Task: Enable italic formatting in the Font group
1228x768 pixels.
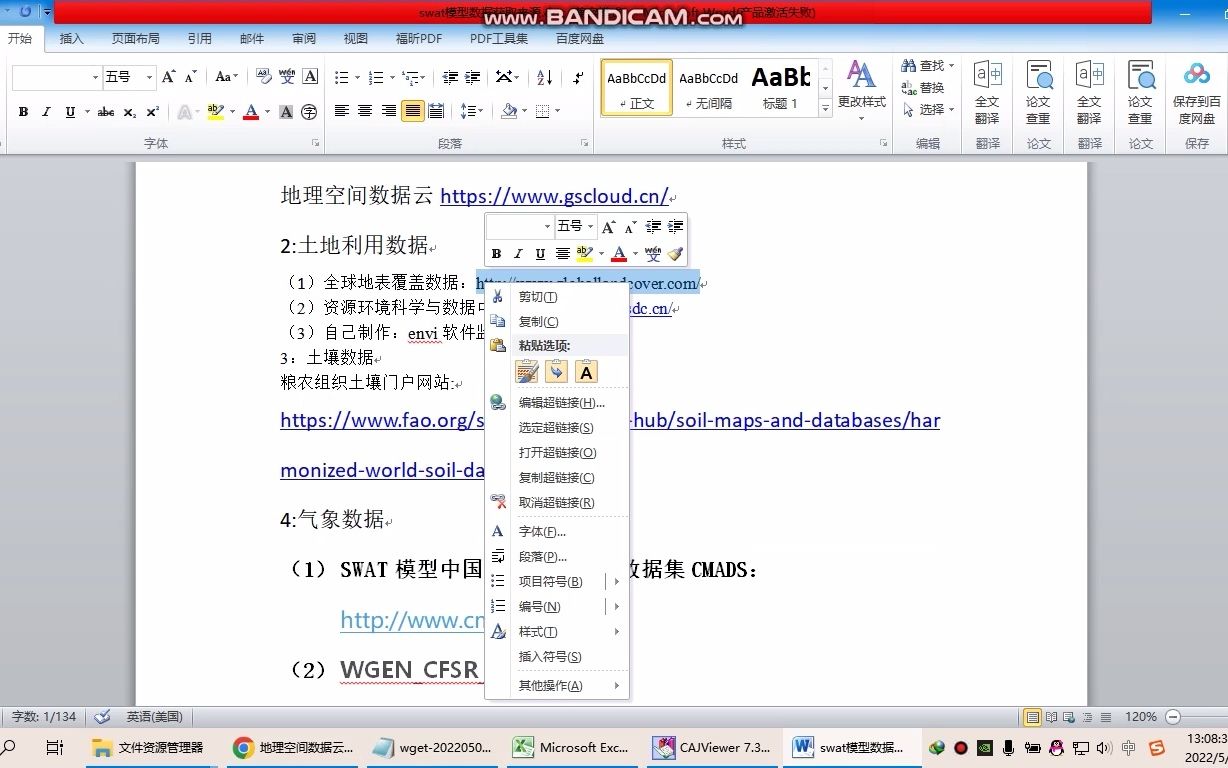Action: 46,112
